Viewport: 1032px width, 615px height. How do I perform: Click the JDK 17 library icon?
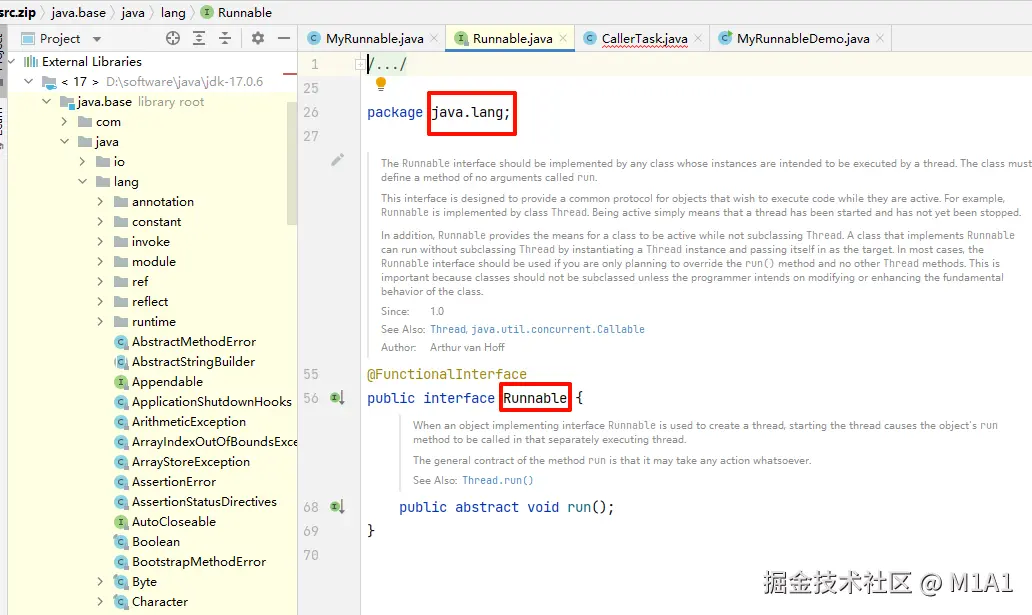click(x=49, y=82)
